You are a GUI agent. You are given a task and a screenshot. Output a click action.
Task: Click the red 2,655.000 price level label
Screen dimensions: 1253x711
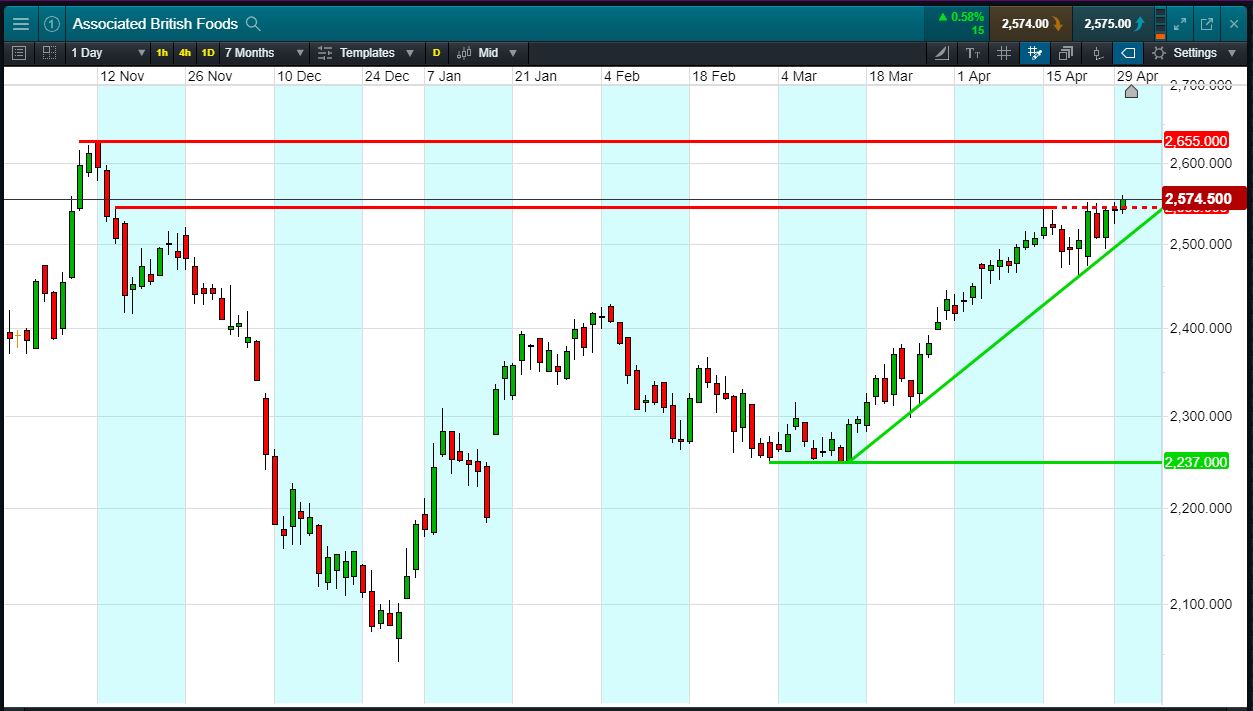(1197, 141)
